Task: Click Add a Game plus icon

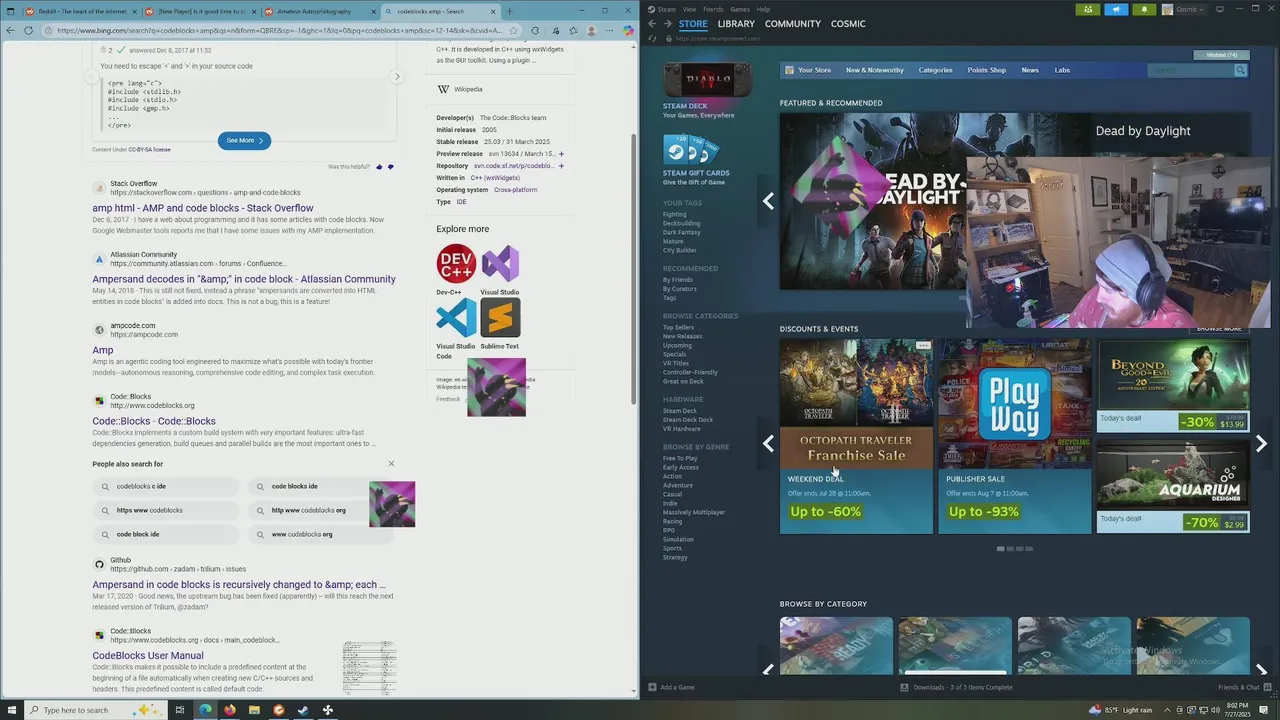Action: click(x=652, y=687)
